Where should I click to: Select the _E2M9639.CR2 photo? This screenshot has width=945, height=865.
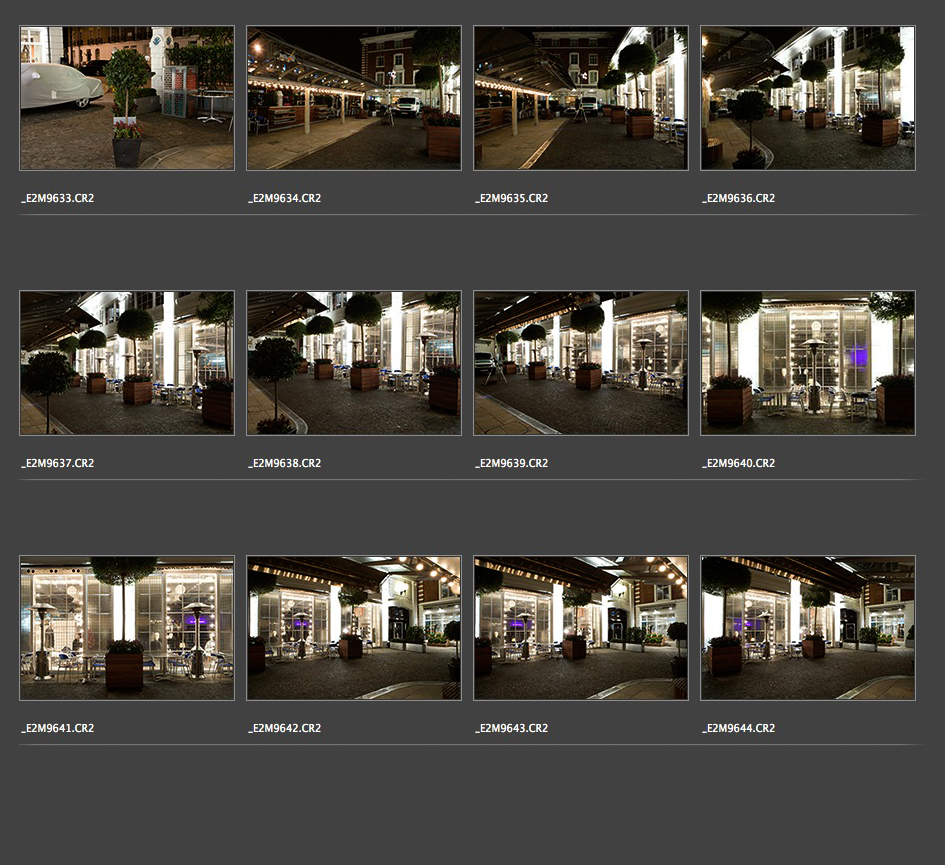581,363
